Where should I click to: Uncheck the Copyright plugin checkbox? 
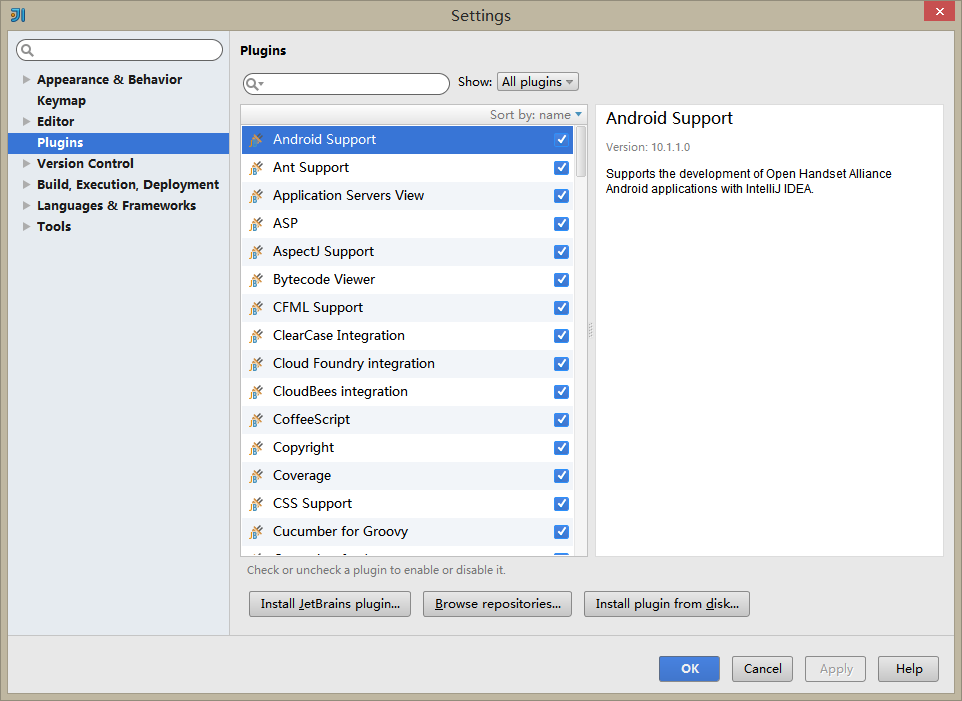point(561,448)
